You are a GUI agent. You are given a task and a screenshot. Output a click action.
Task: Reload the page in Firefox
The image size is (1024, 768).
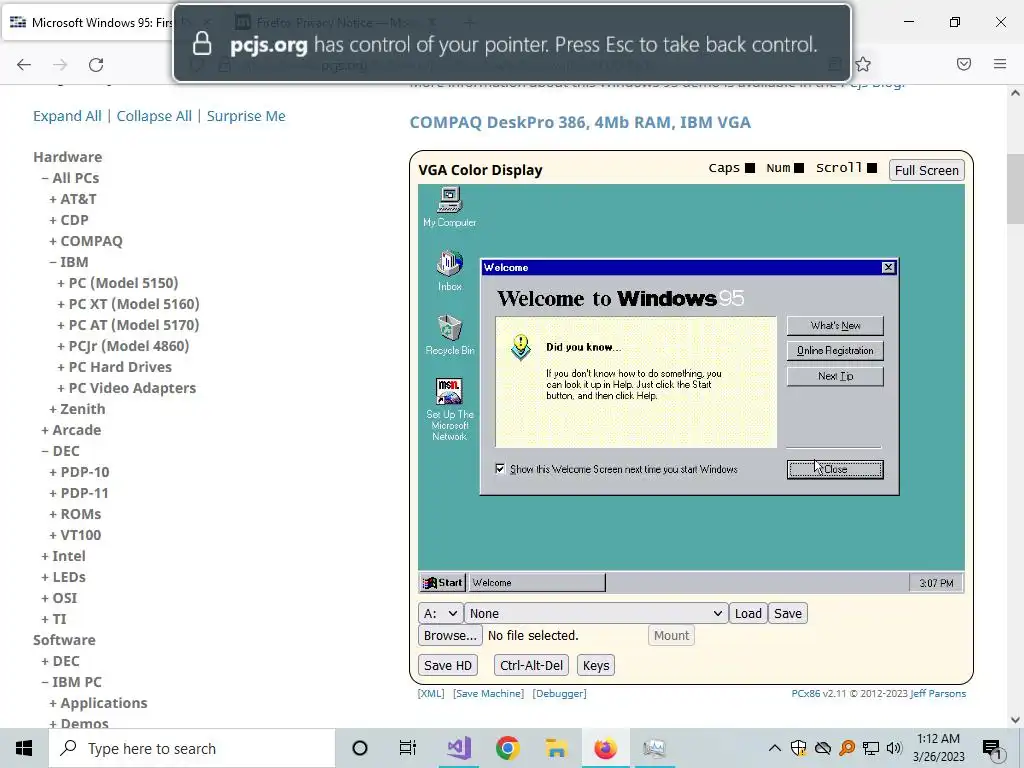click(x=96, y=65)
